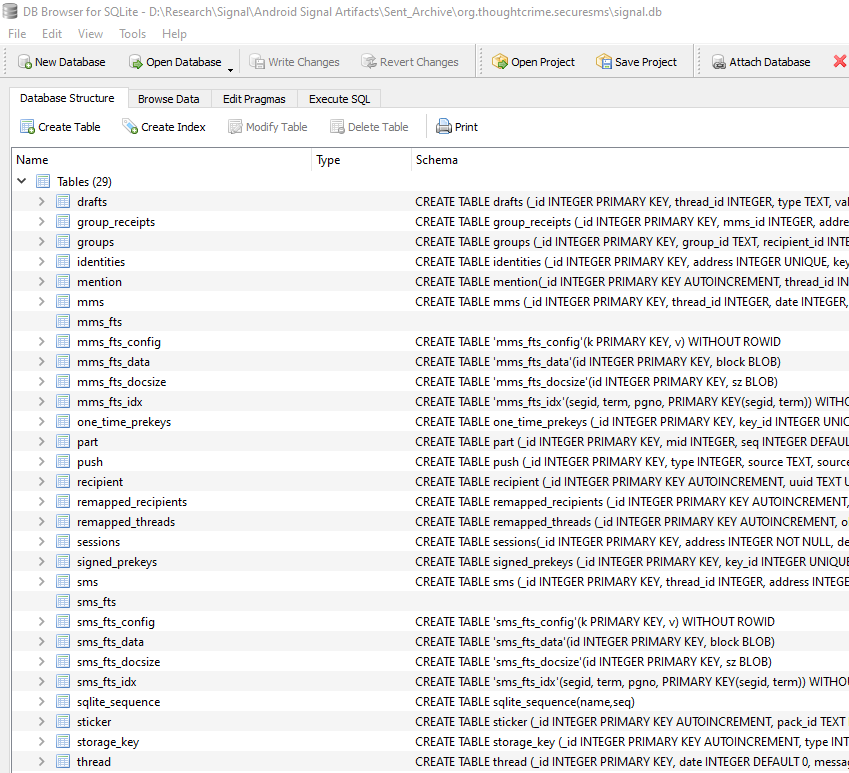Select the mms_fts_docsize table name
849x773 pixels.
coord(121,382)
